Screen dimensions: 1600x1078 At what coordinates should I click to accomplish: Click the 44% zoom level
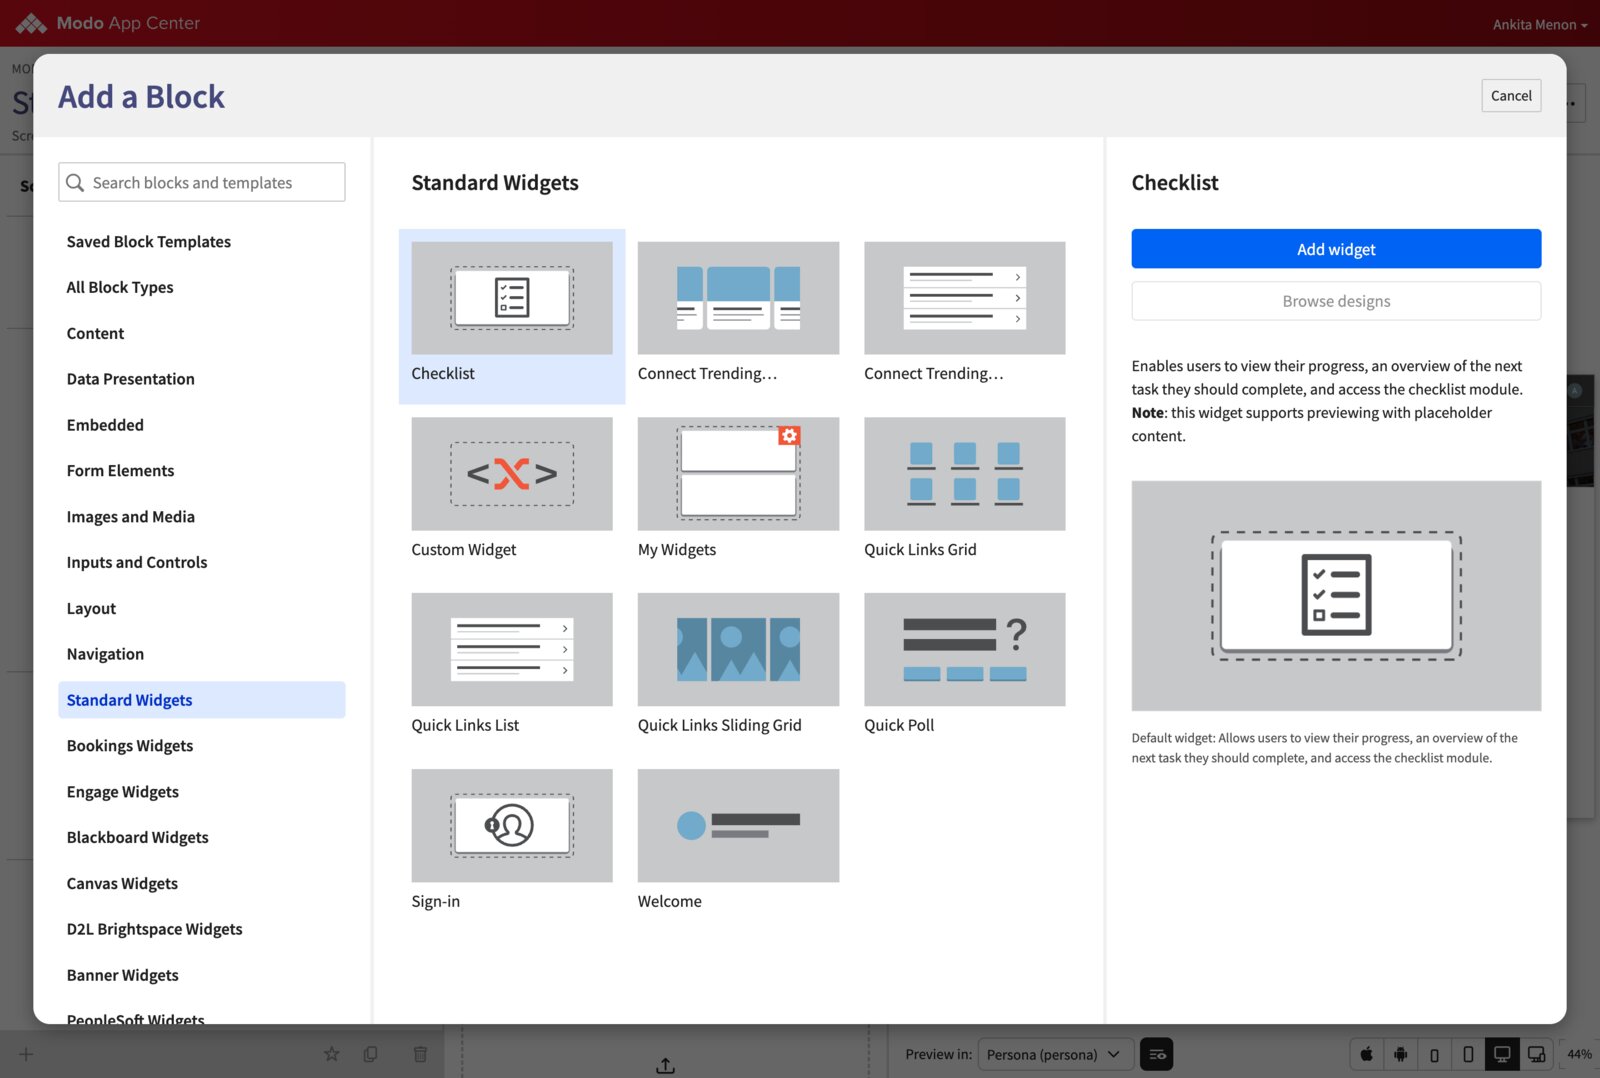pyautogui.click(x=1580, y=1054)
